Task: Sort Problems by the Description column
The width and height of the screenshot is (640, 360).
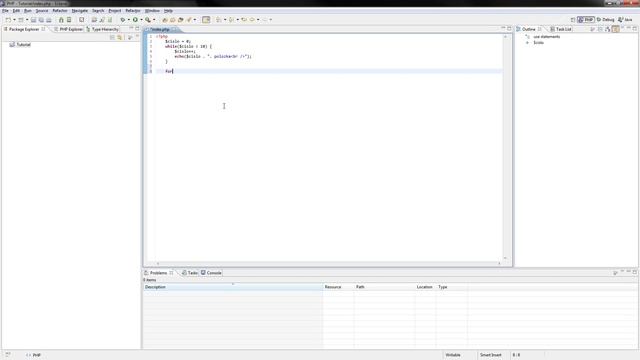Action: [x=233, y=287]
